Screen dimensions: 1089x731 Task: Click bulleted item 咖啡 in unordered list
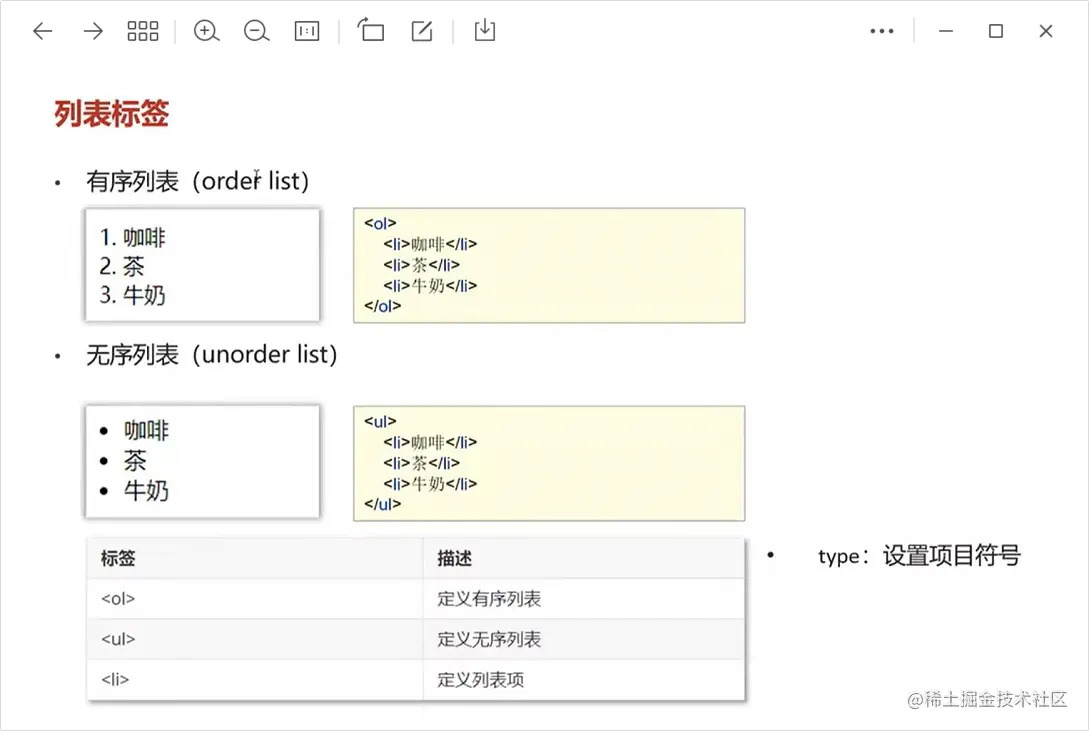coord(135,430)
